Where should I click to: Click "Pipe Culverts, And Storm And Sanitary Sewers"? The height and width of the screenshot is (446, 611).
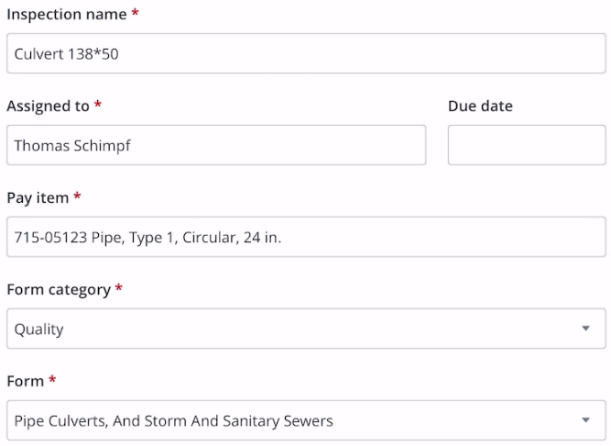coord(173,421)
